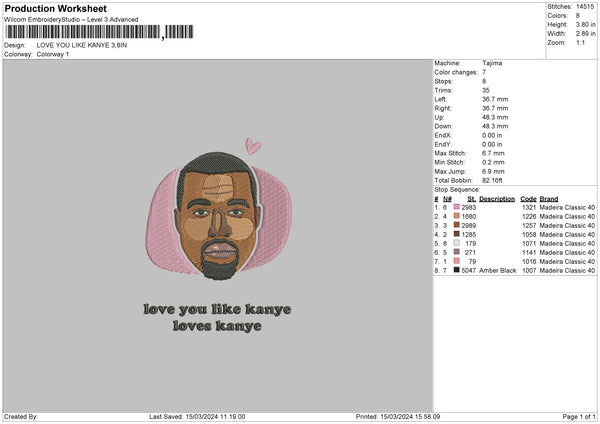Click design name 'LOVE YOU LIKE KANYE 3,8IN'

coord(82,45)
